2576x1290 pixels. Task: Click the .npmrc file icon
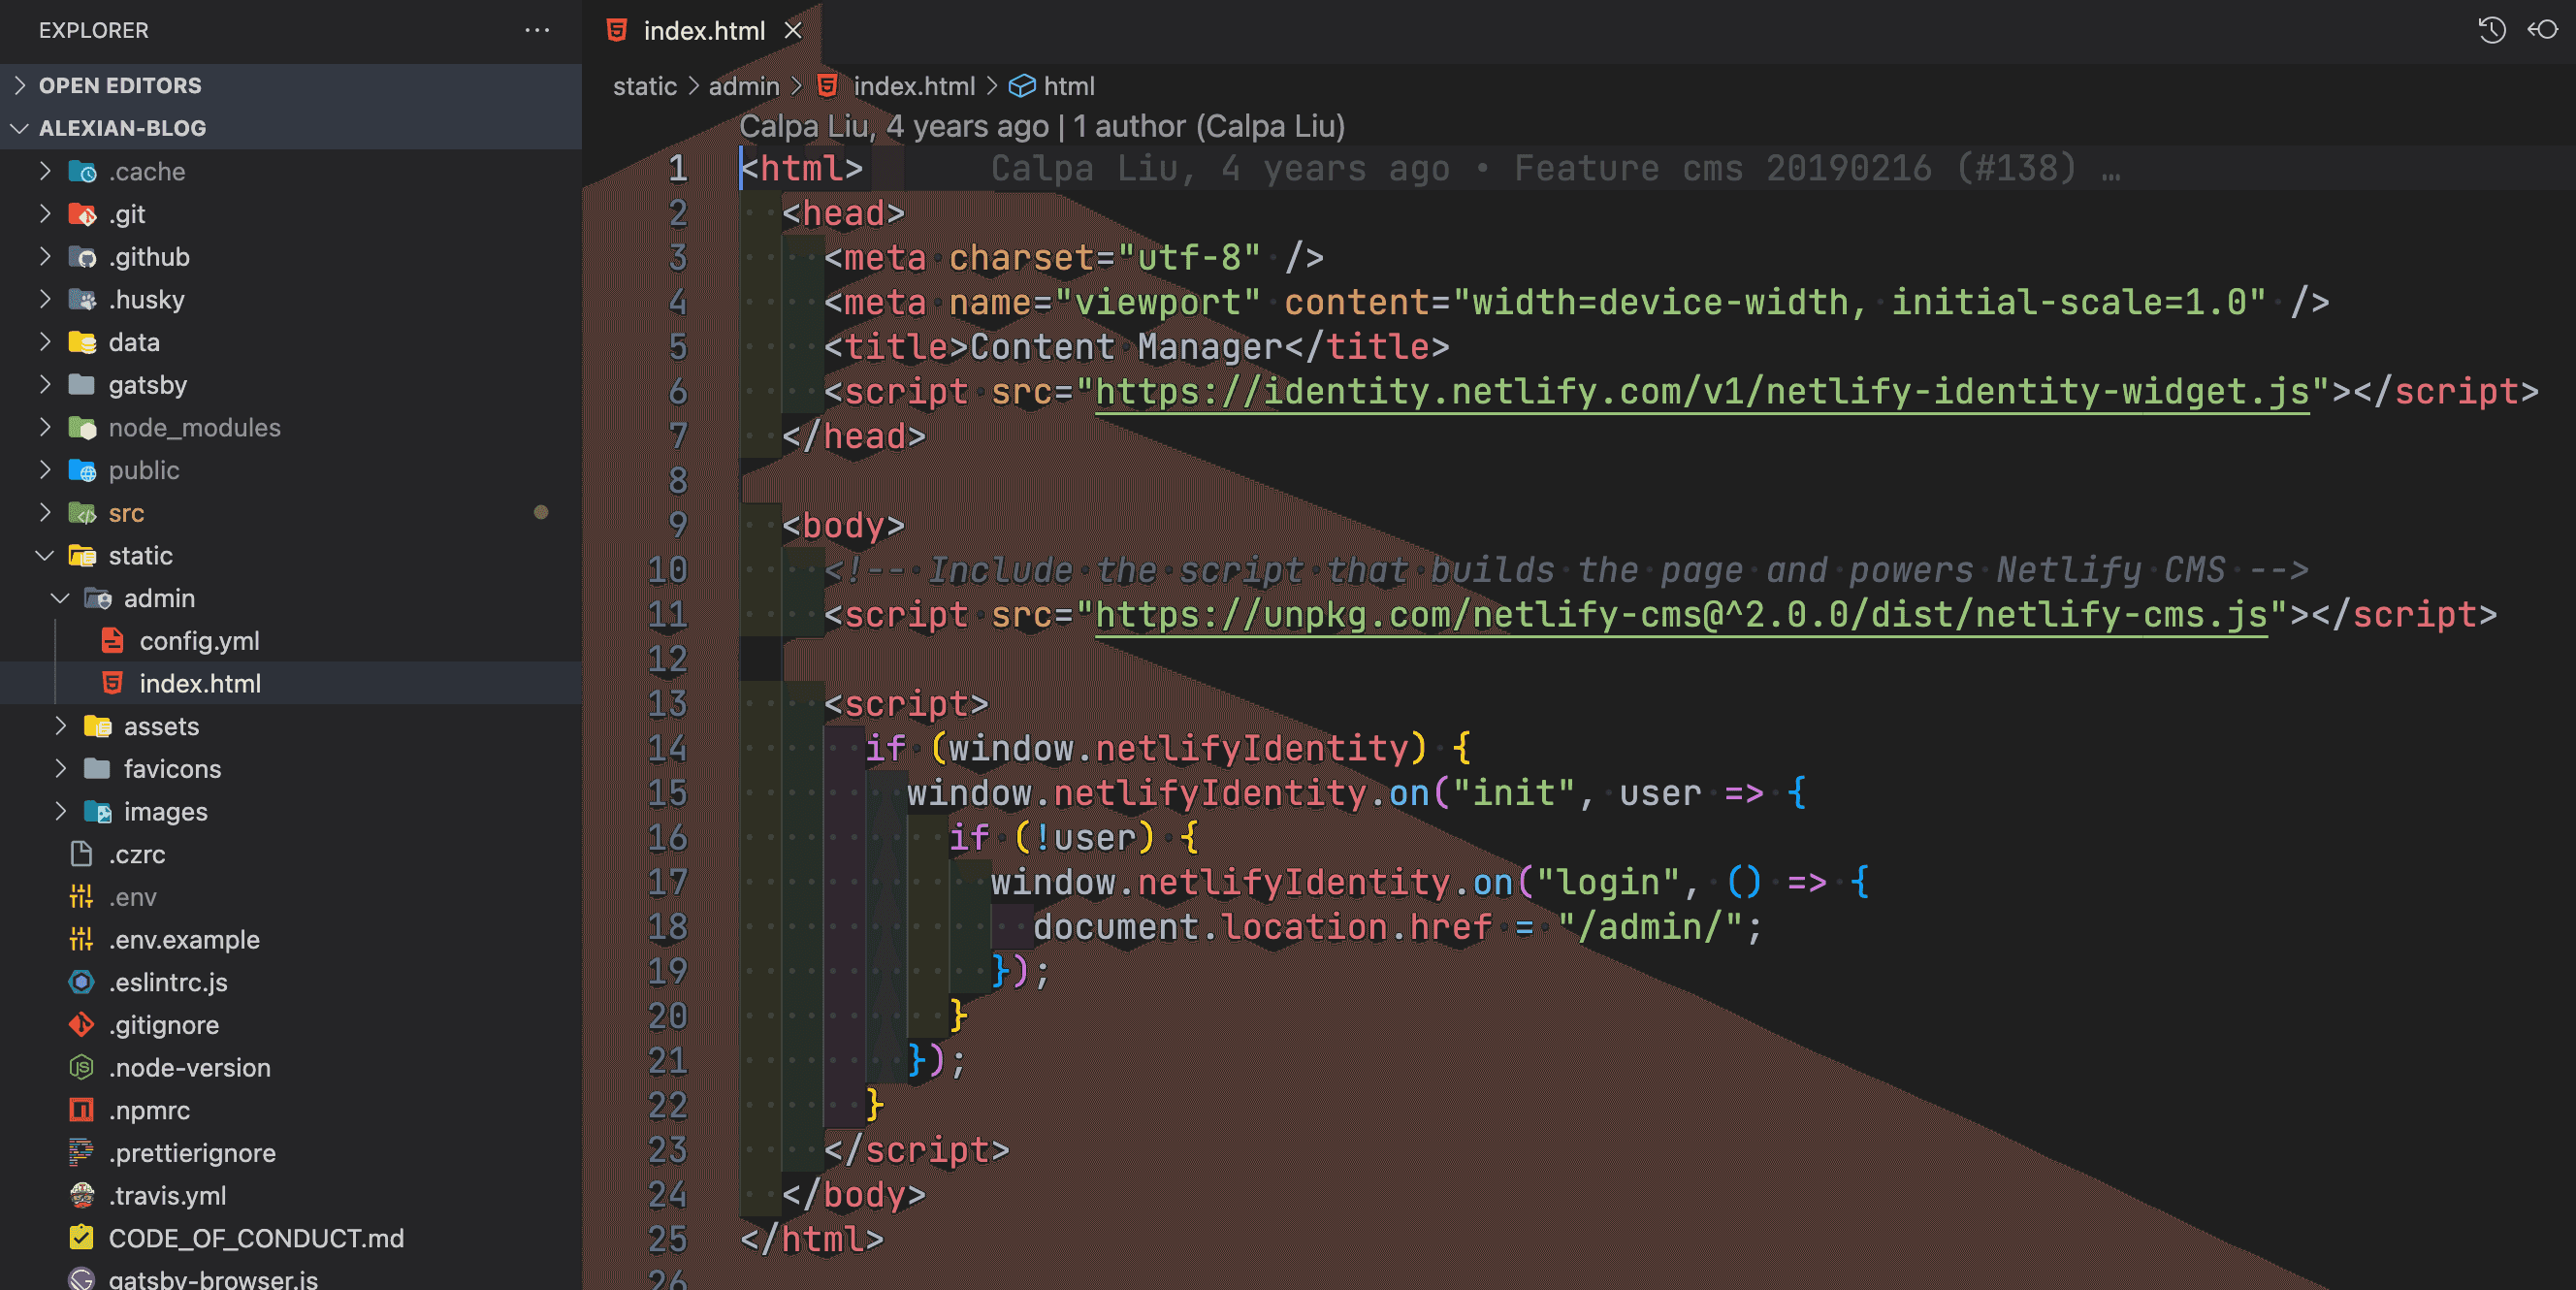pos(81,1110)
